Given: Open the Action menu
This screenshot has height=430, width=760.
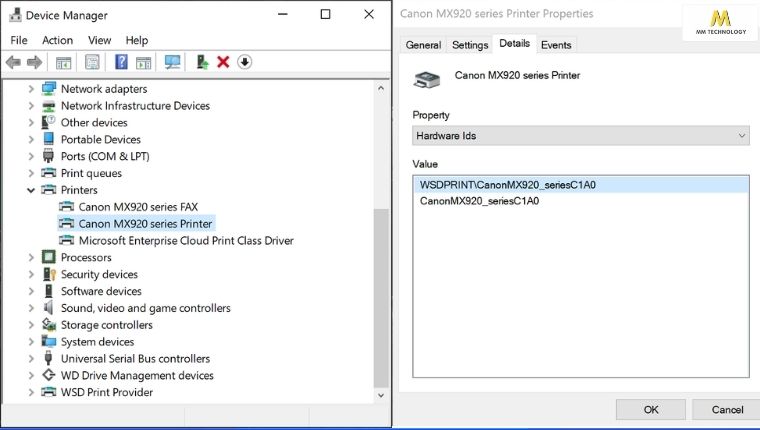Looking at the screenshot, I should coord(57,40).
